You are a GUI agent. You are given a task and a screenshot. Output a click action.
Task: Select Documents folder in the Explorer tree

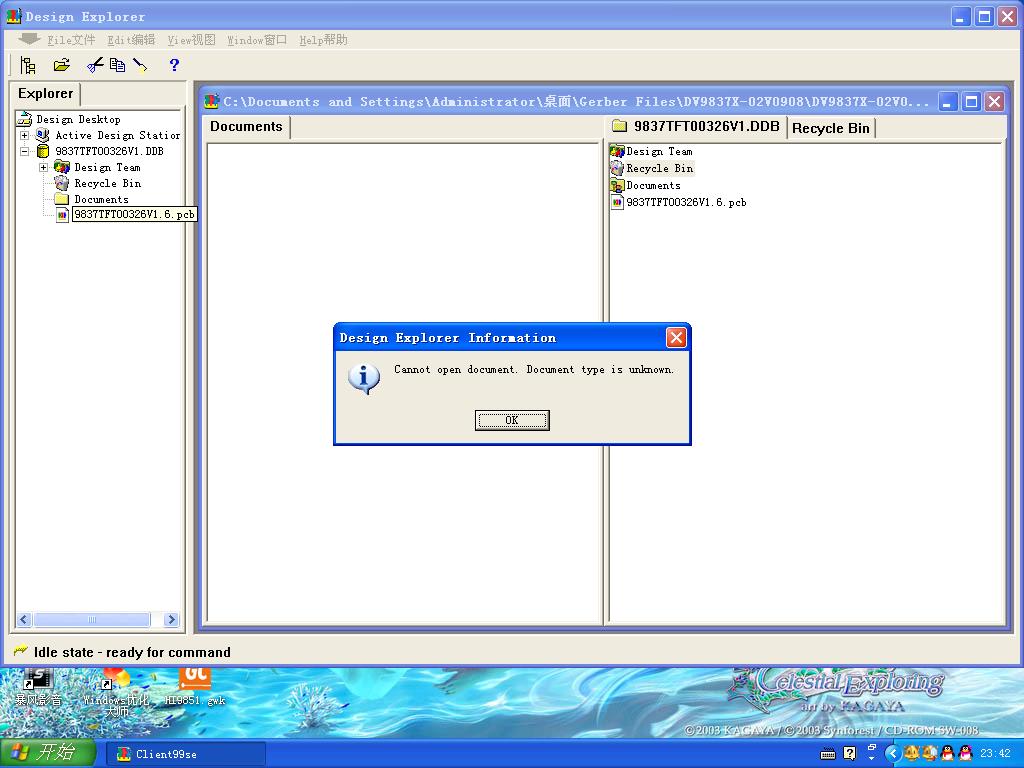[x=101, y=199]
